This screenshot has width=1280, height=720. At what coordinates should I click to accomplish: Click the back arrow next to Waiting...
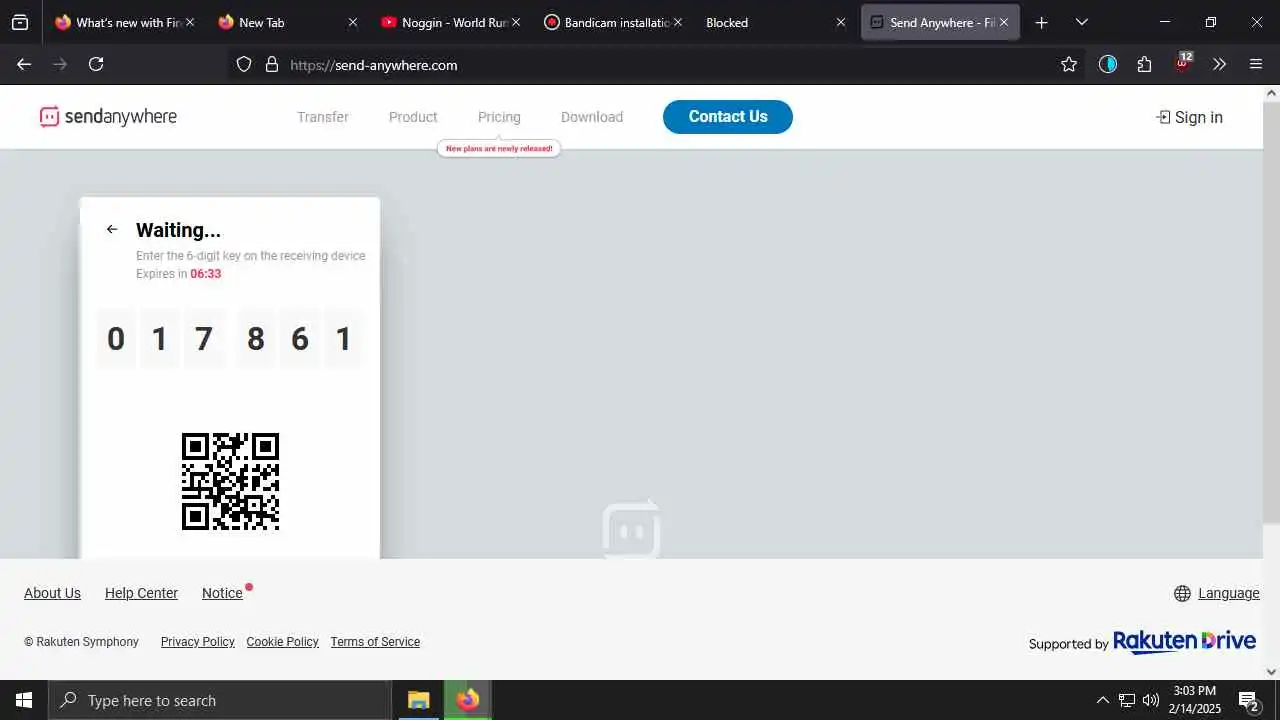[x=112, y=229]
